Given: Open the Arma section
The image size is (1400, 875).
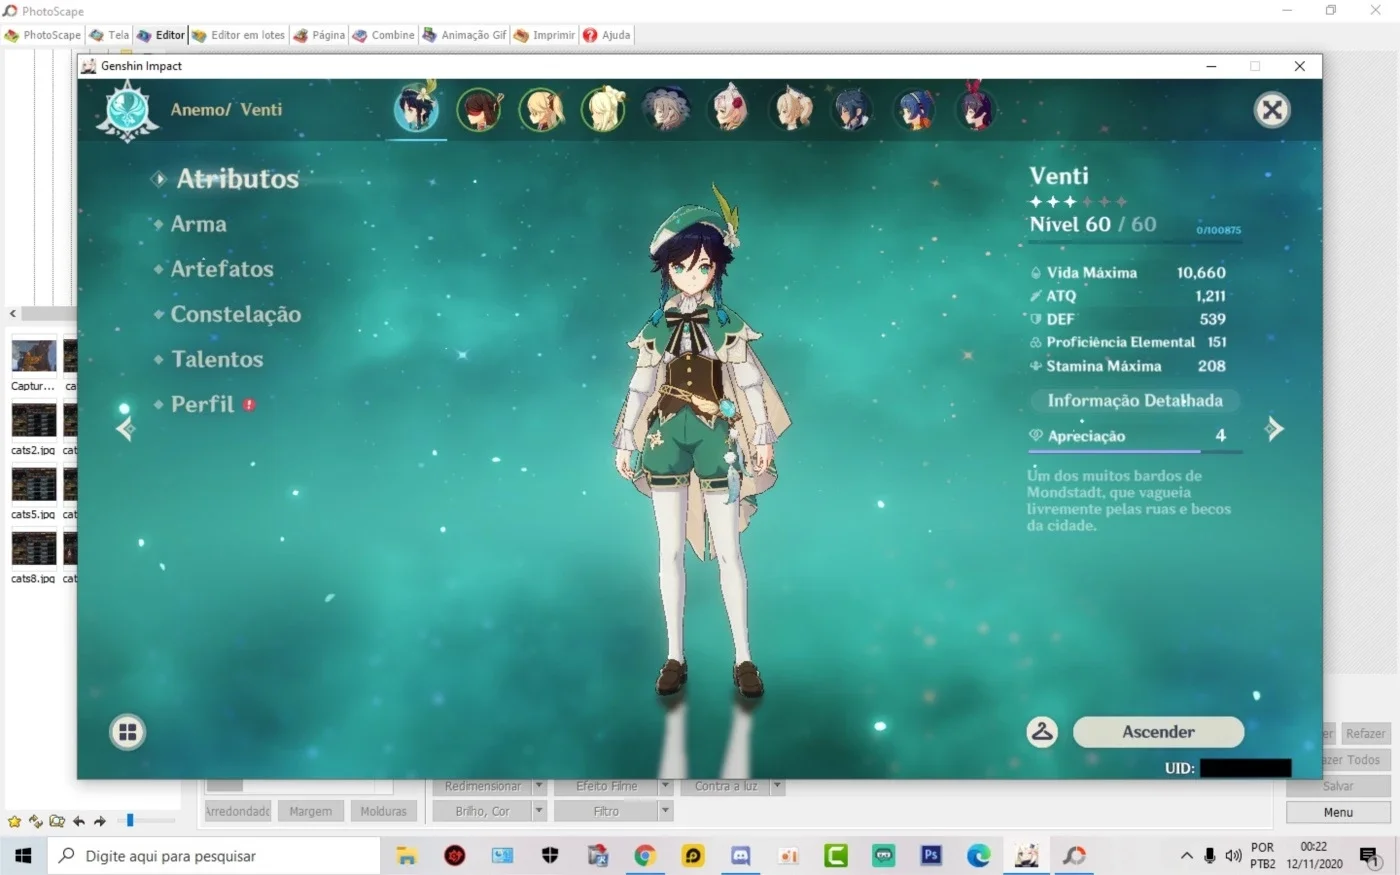Looking at the screenshot, I should pos(198,224).
